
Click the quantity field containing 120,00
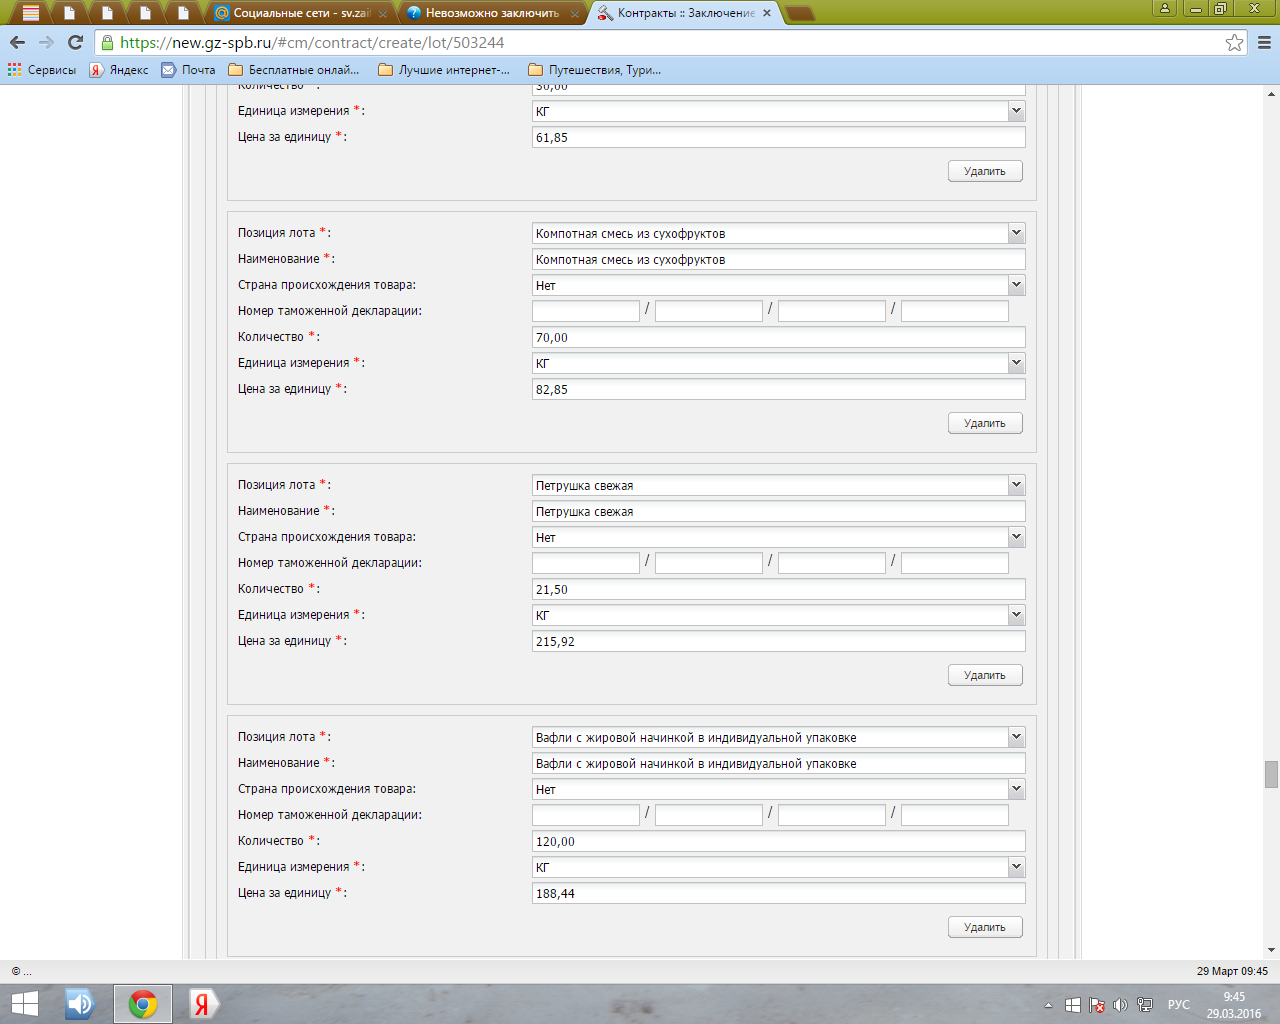click(x=779, y=841)
